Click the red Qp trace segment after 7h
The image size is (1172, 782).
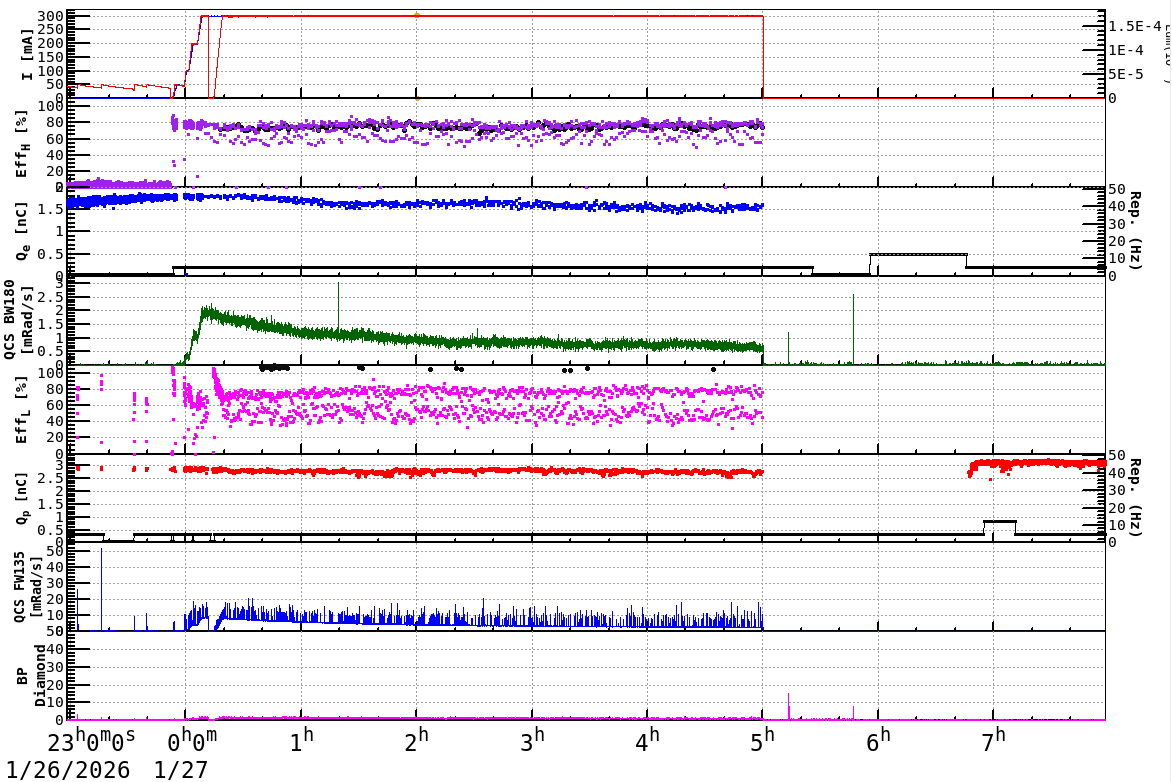(x=1030, y=463)
